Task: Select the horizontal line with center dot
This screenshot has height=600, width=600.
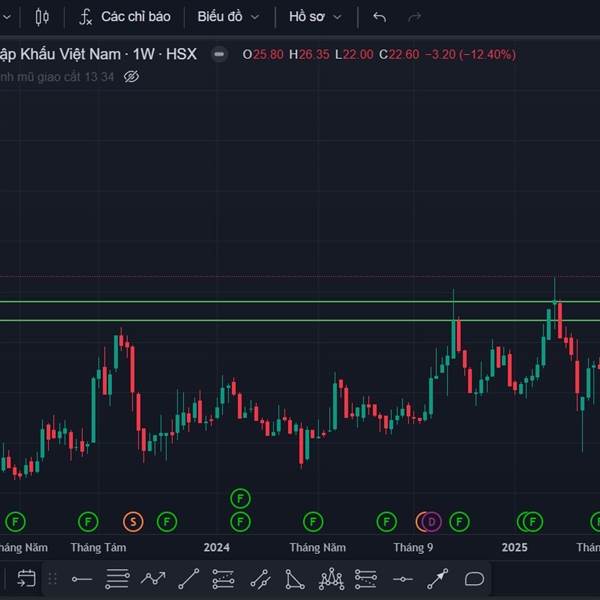Action: [403, 579]
